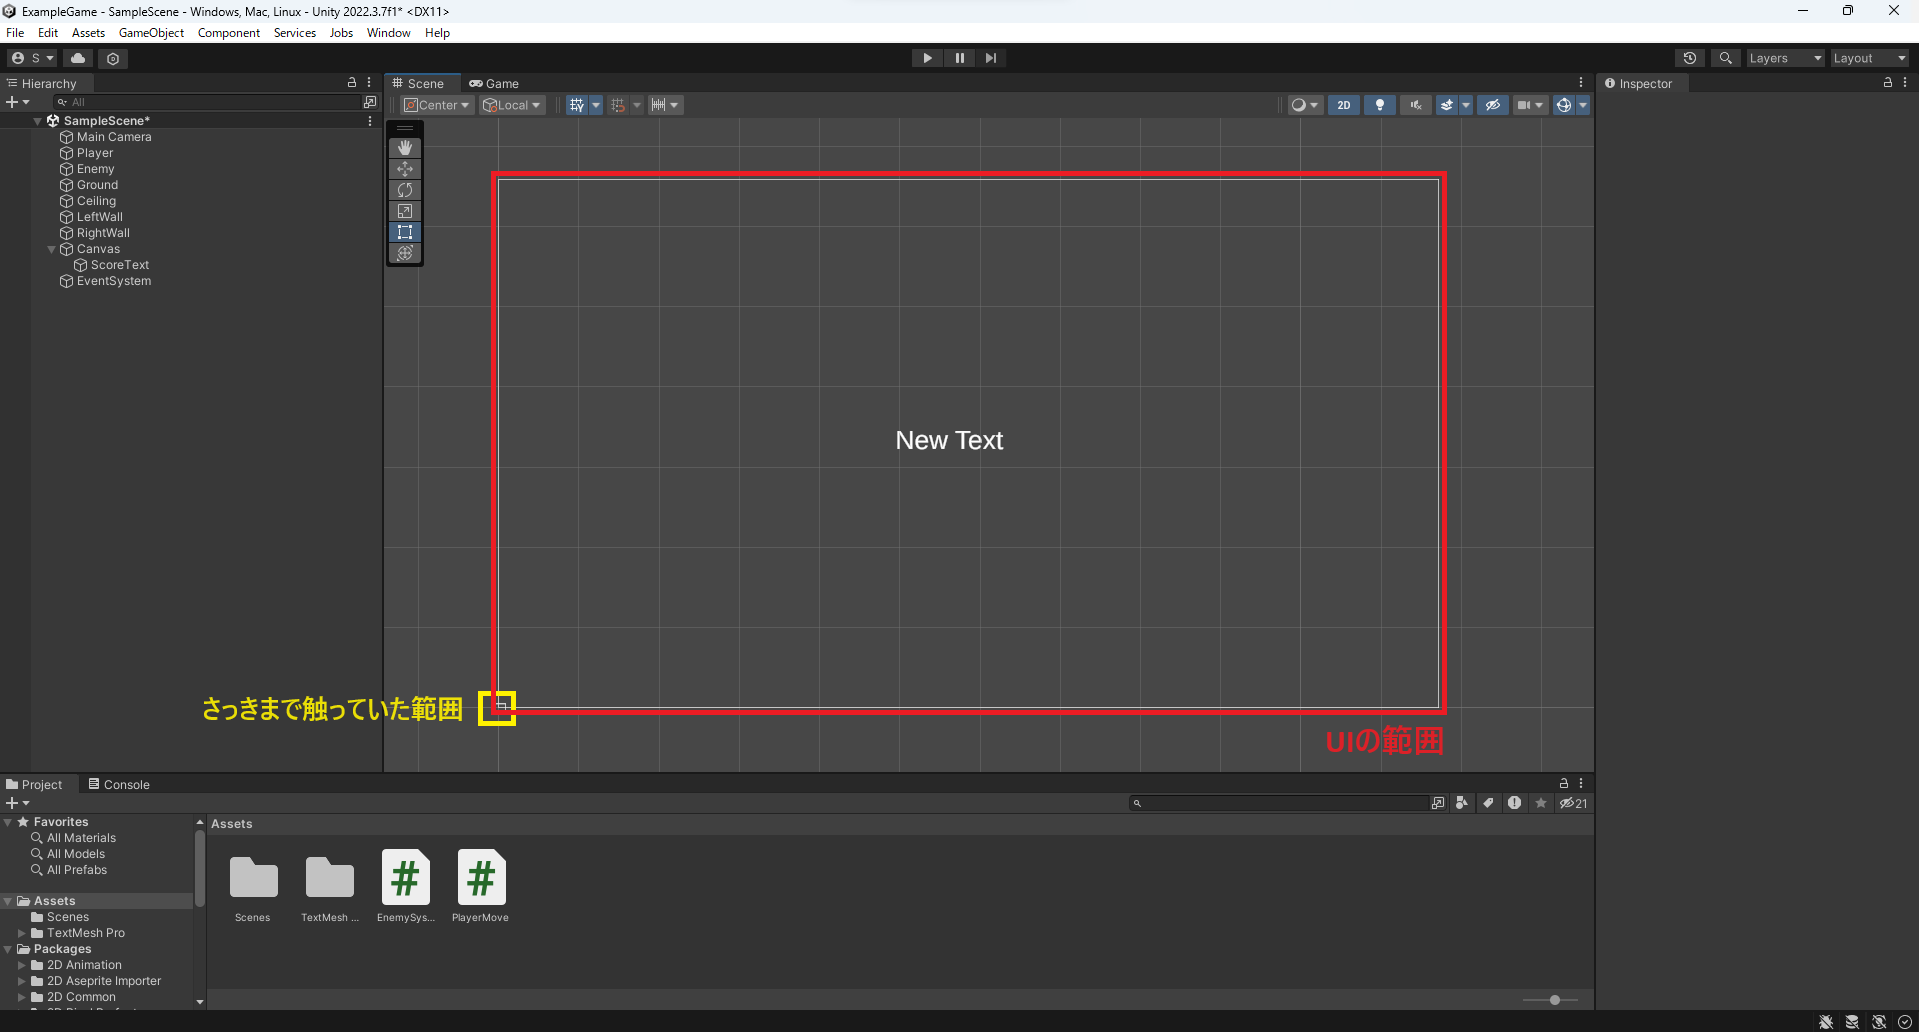Collapse the Canvas item in Hierarchy
The height and width of the screenshot is (1032, 1919).
pos(51,249)
